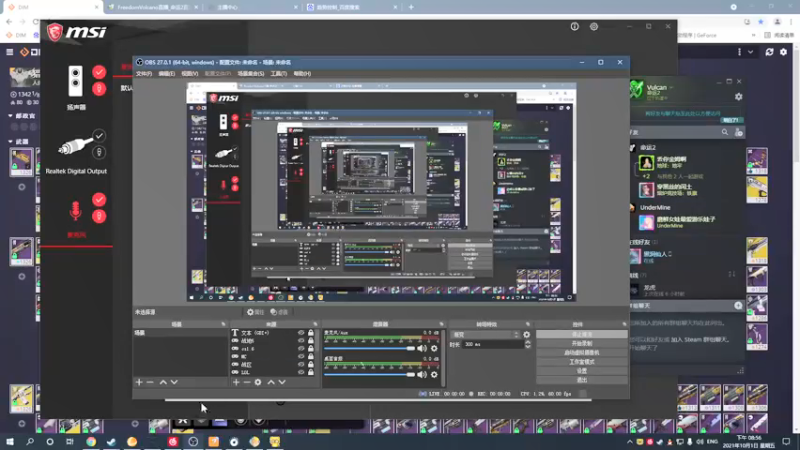This screenshot has width=800, height=450.
Task: Mute the microphone/Aux mixer channel speaker
Action: point(422,348)
